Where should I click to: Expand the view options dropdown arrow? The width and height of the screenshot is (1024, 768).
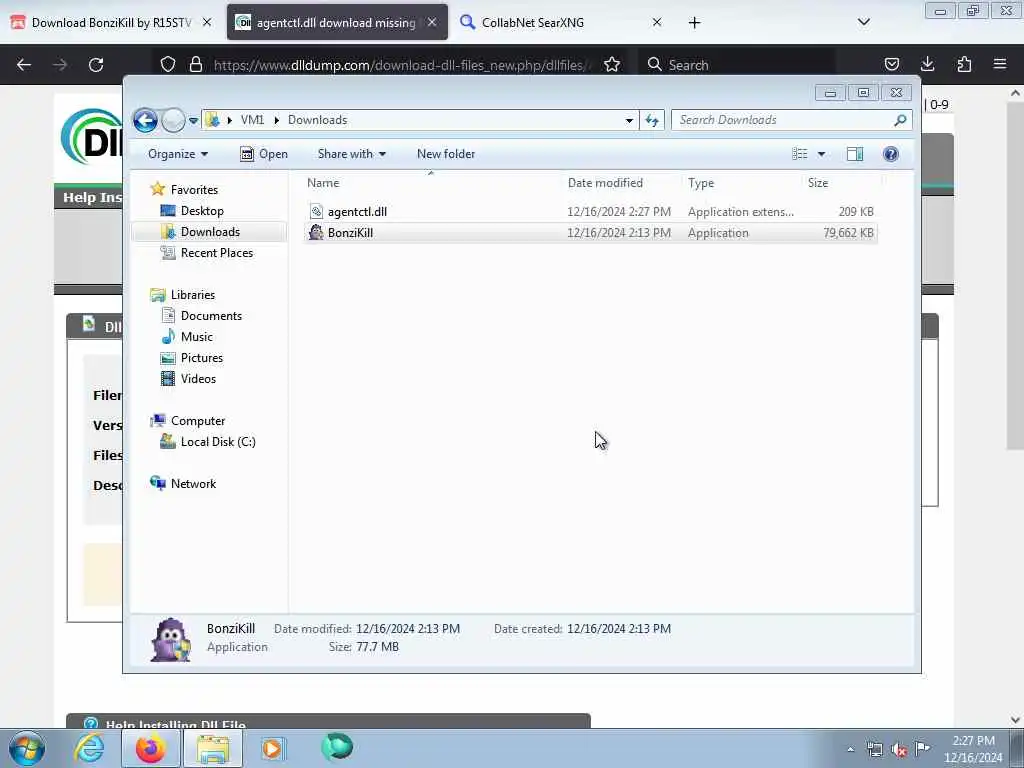click(x=822, y=154)
